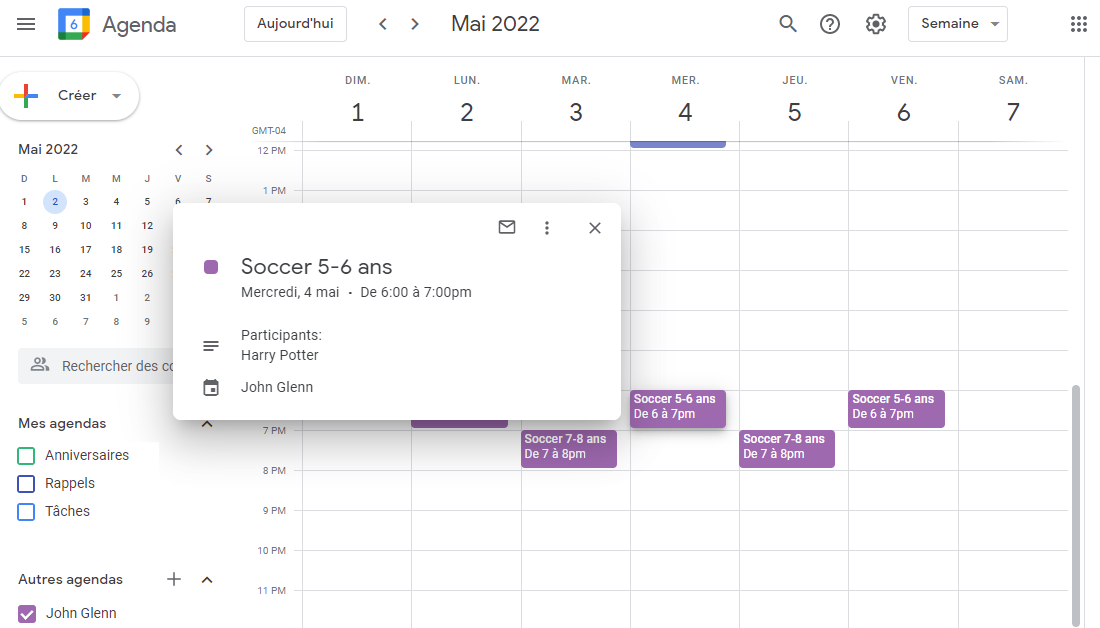Uncheck the John Glenn calendar checkbox
Viewport: 1100px width, 628px height.
[x=27, y=613]
